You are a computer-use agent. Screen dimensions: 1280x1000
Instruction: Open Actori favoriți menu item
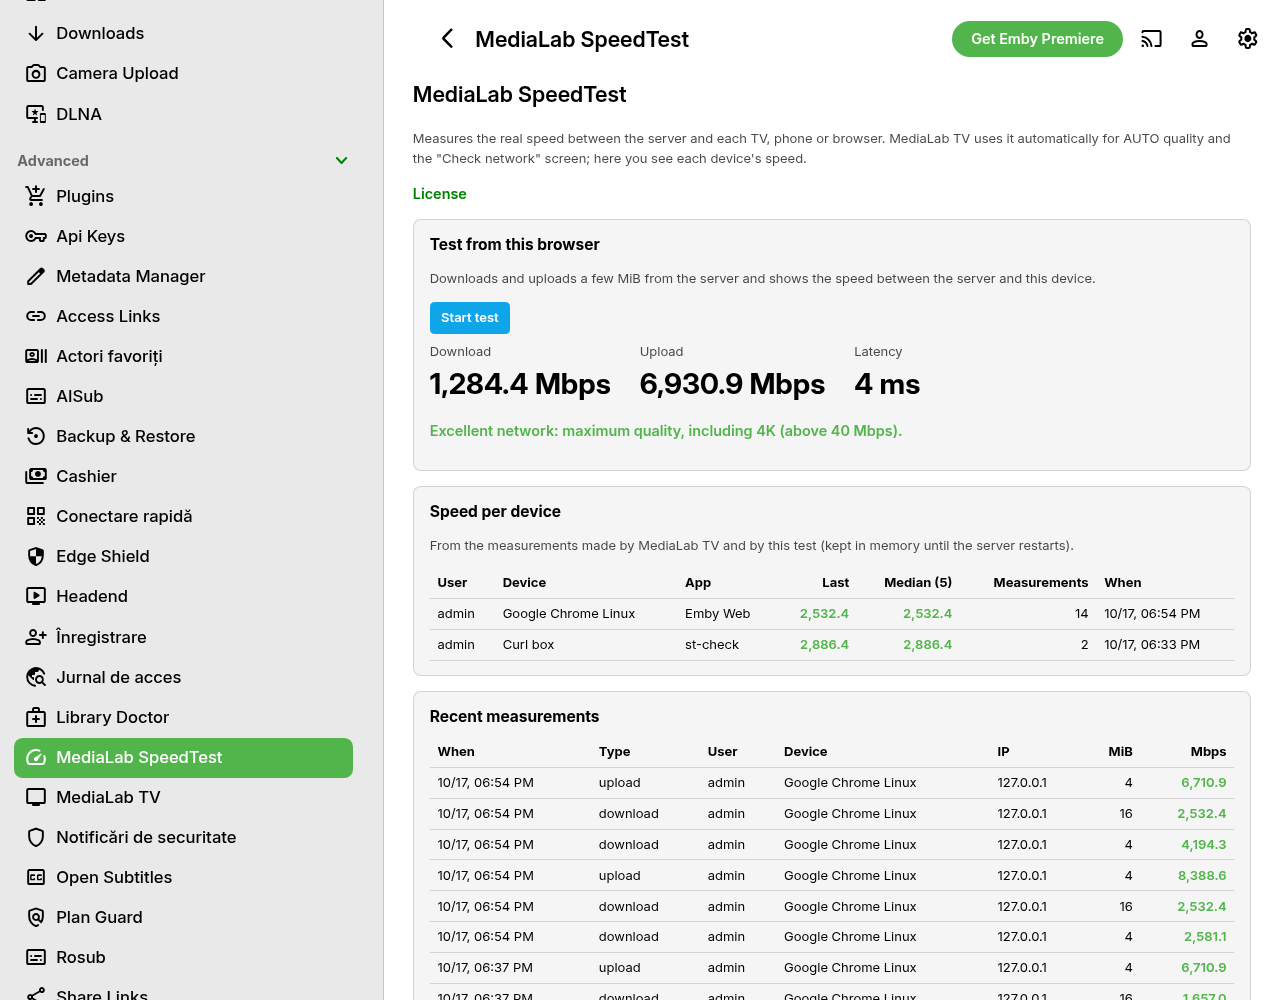183,356
